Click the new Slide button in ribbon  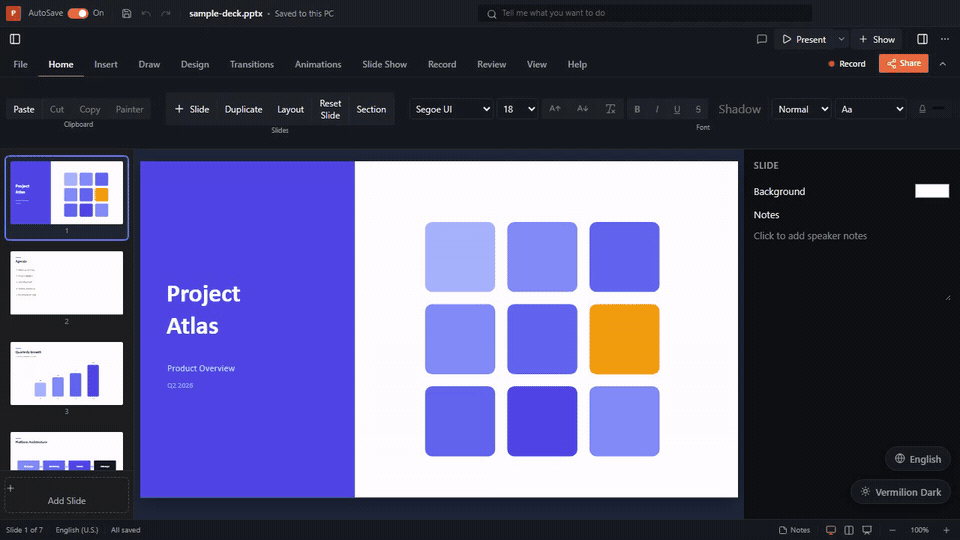(192, 109)
